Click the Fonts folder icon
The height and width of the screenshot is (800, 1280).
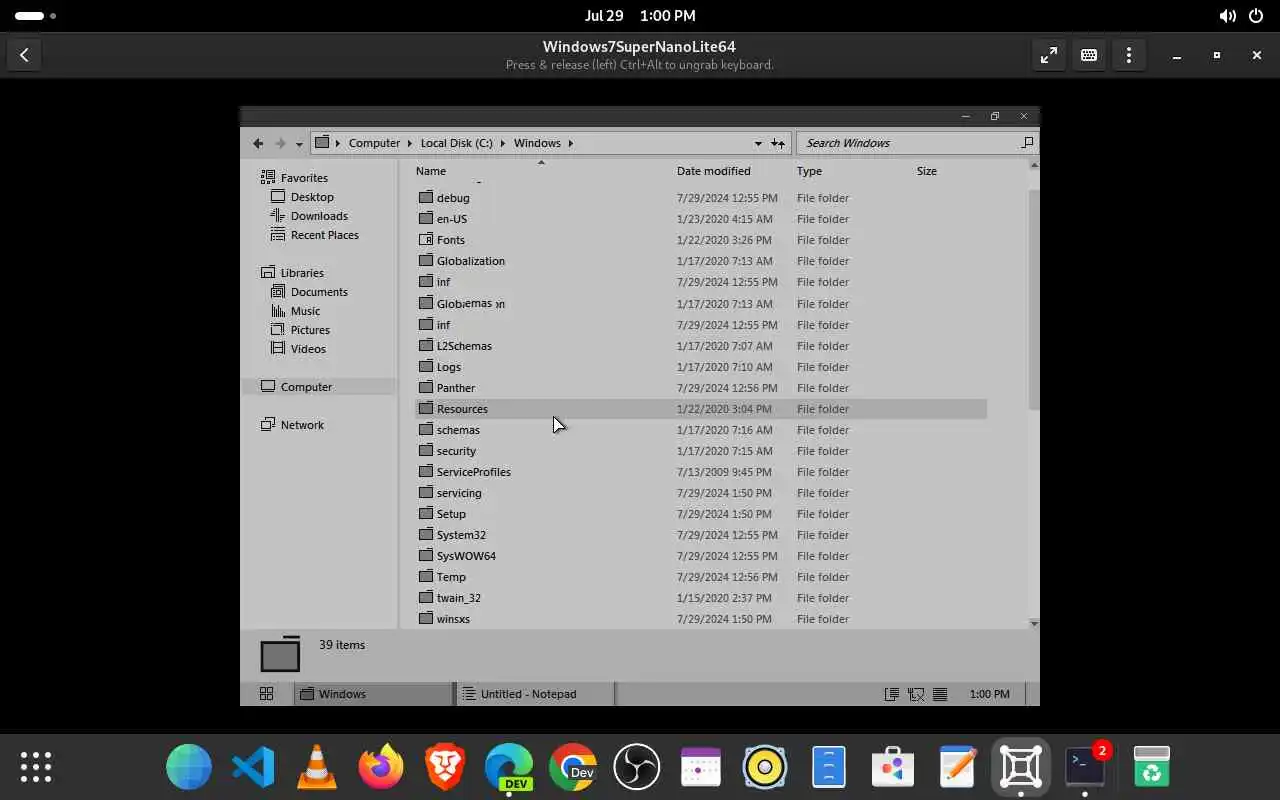pos(425,239)
